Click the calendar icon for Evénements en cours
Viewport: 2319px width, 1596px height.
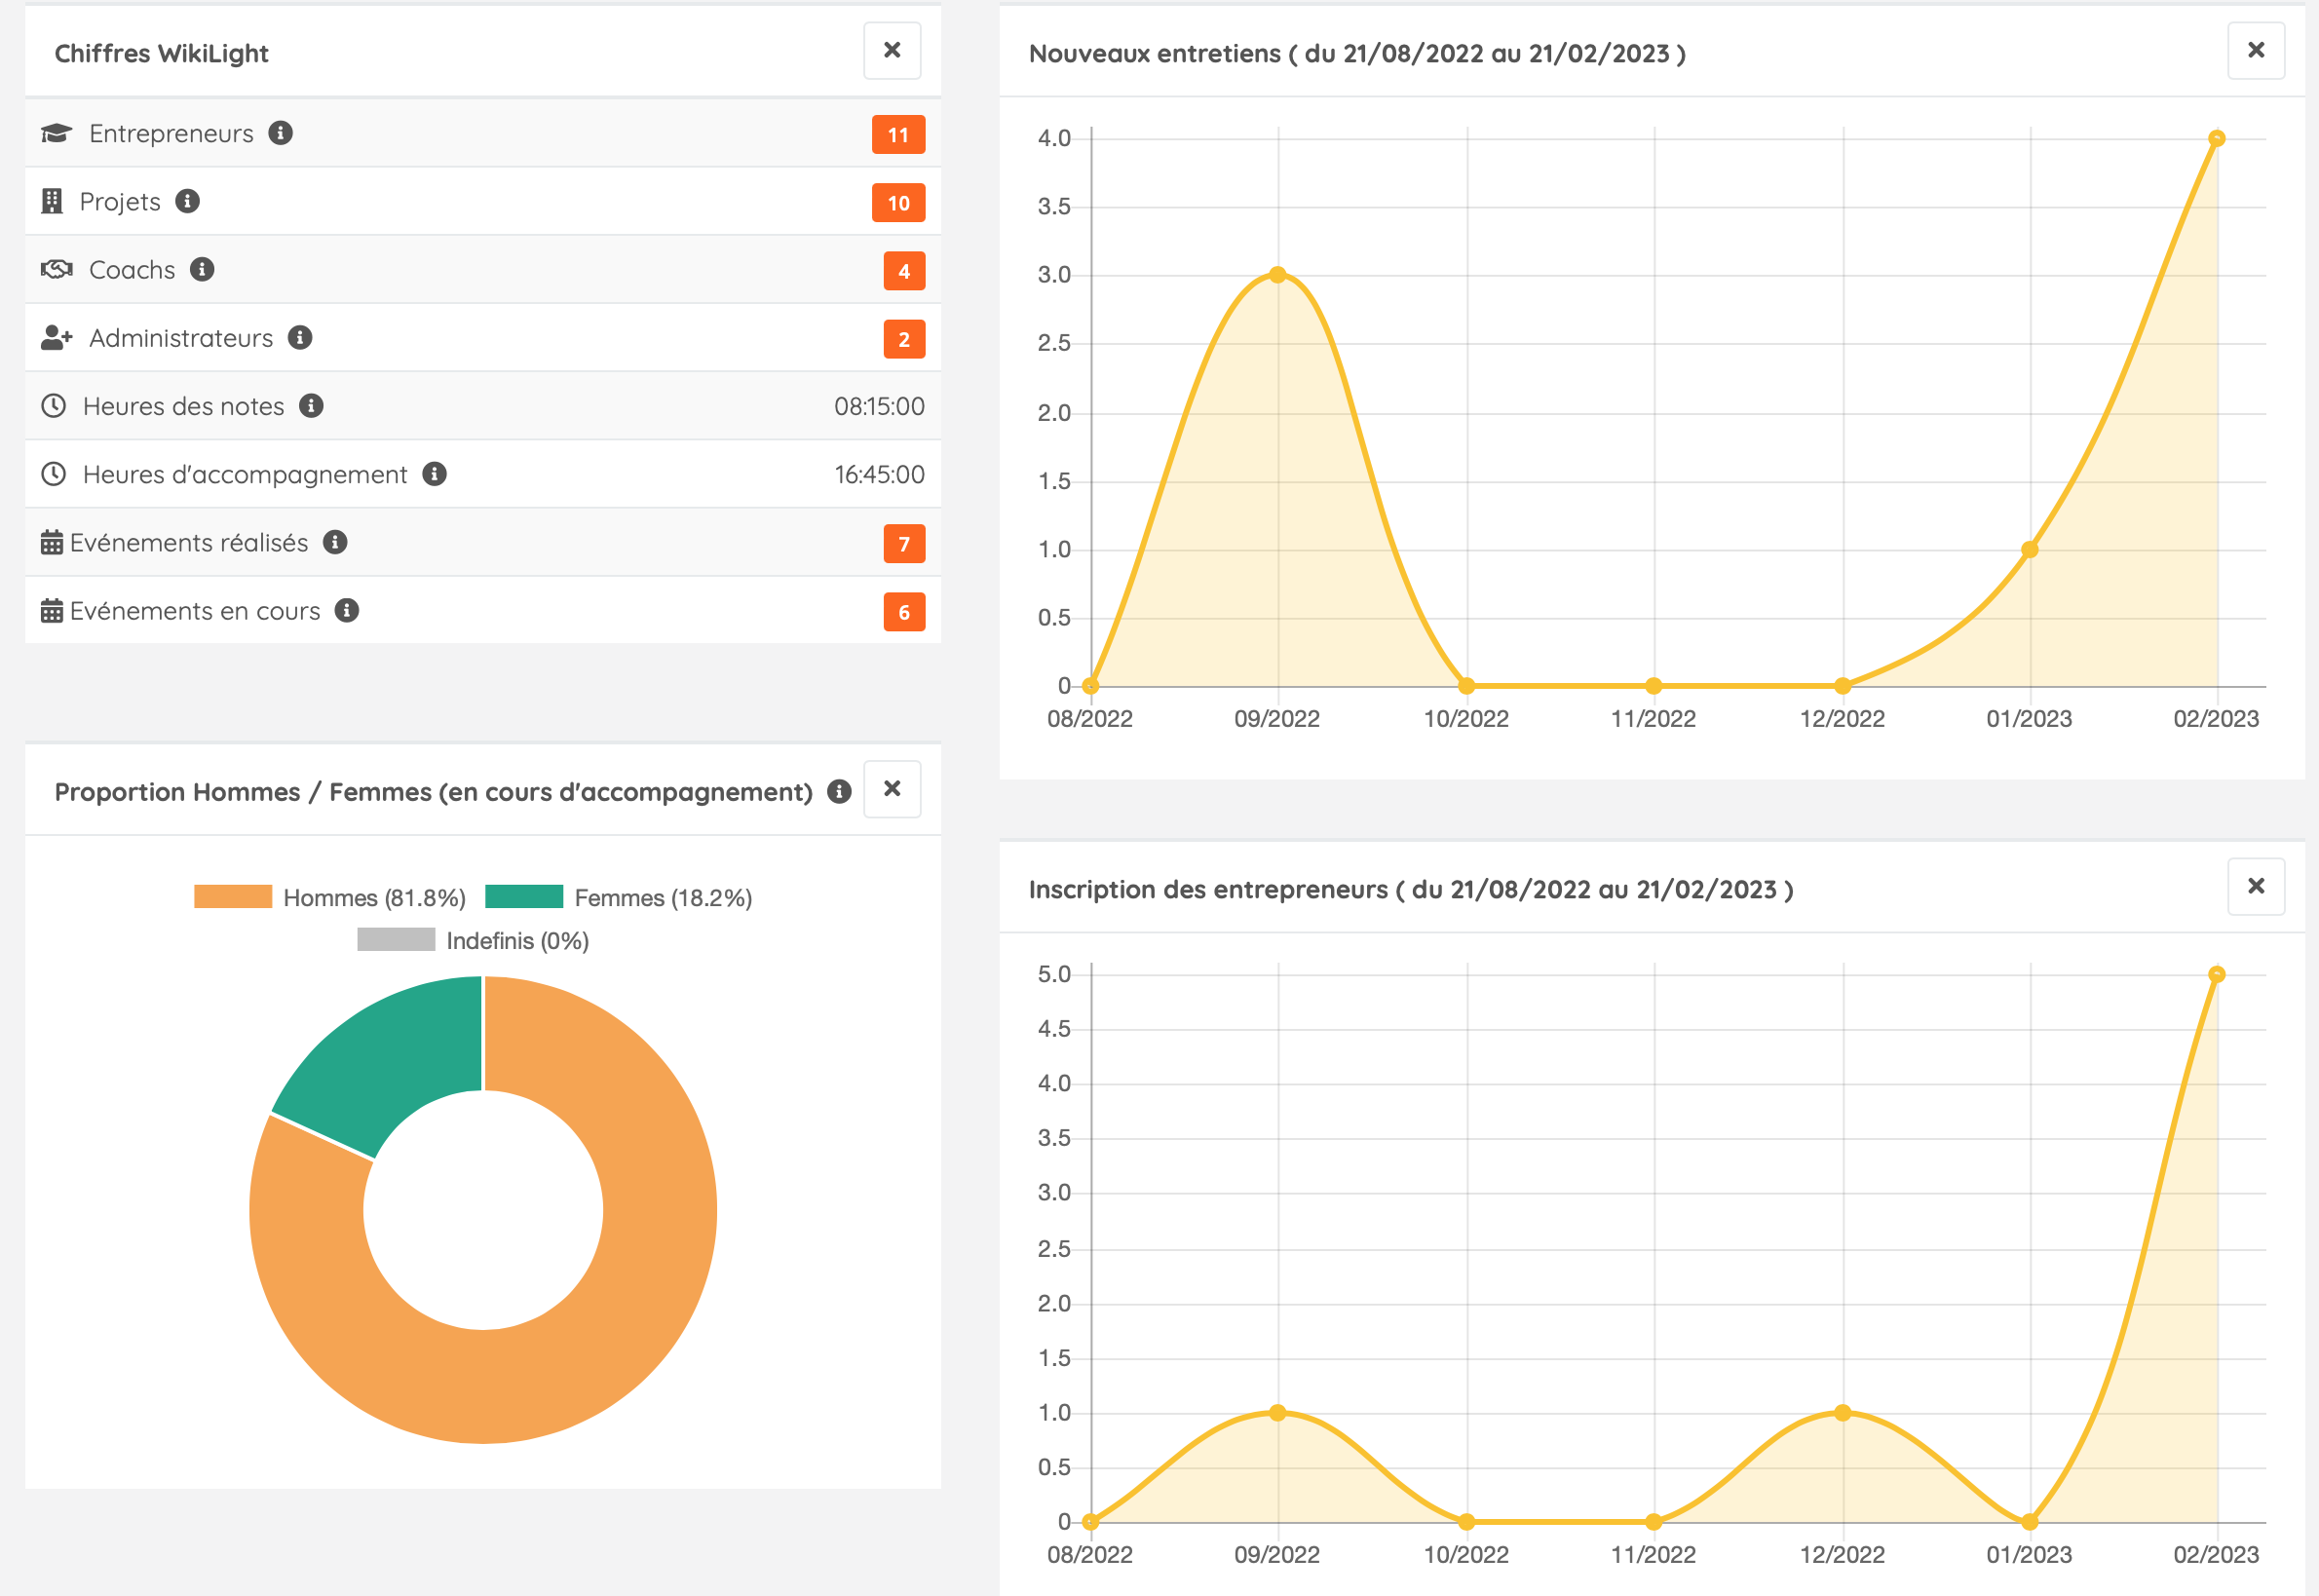coord(52,610)
